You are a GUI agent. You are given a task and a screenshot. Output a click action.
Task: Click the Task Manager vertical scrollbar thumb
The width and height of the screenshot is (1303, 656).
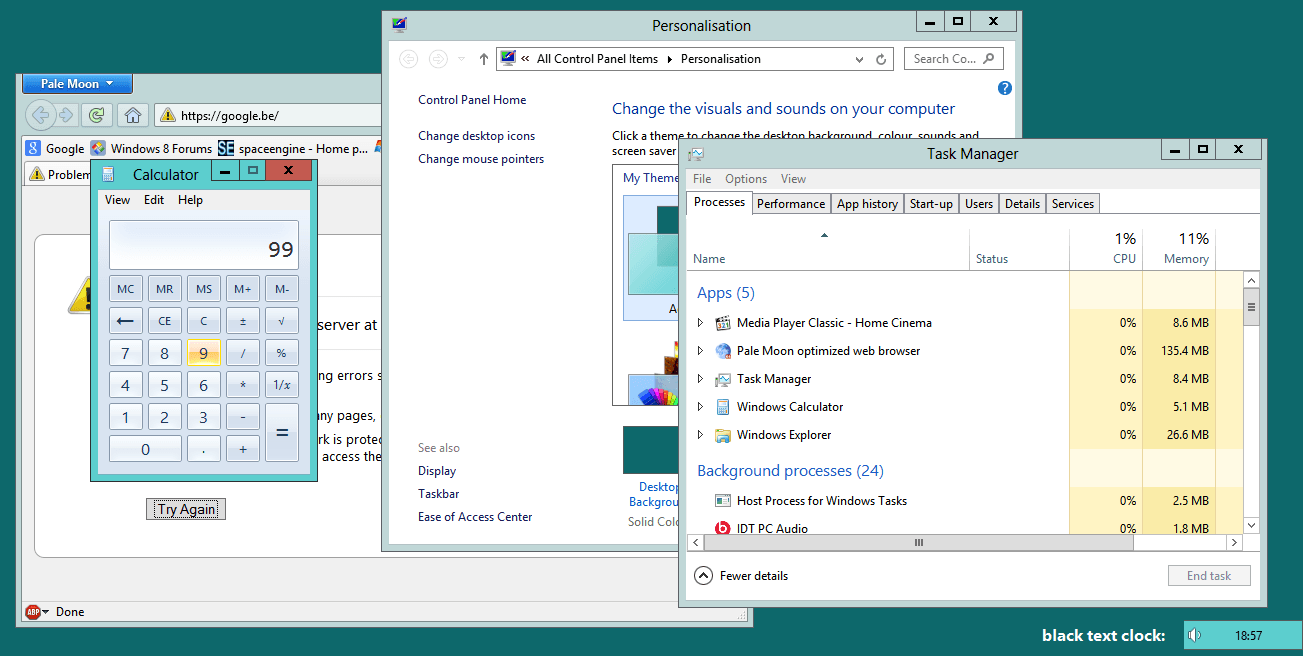pos(1251,308)
